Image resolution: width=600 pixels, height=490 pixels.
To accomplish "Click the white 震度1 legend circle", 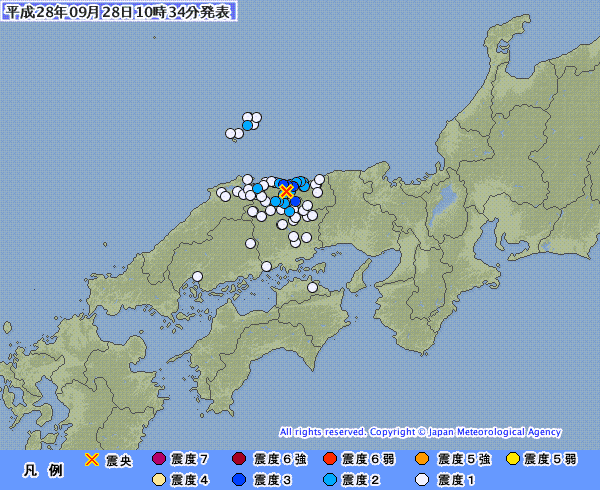I will tap(422, 480).
